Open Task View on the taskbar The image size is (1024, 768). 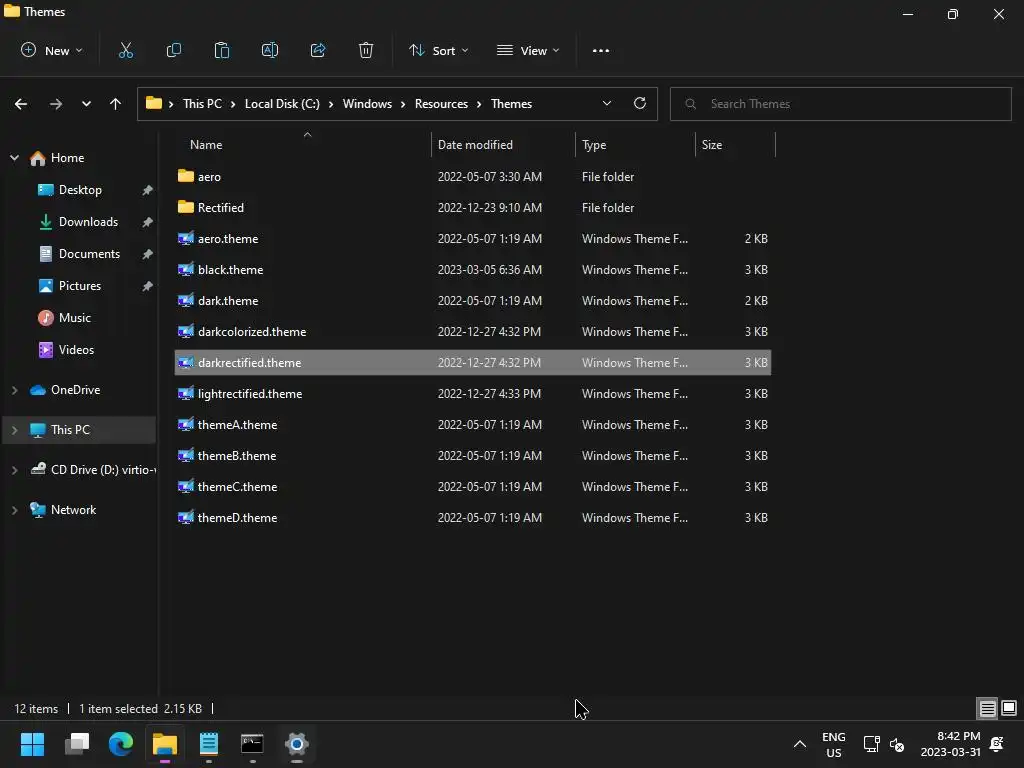77,744
